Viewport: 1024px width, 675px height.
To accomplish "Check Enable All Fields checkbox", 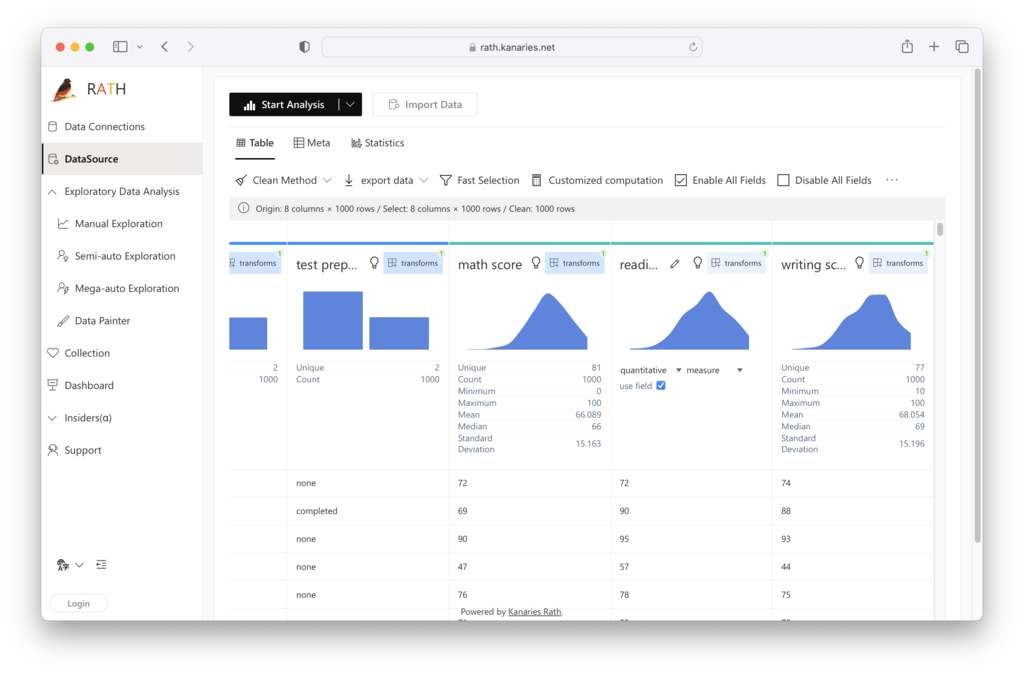I will pyautogui.click(x=681, y=181).
